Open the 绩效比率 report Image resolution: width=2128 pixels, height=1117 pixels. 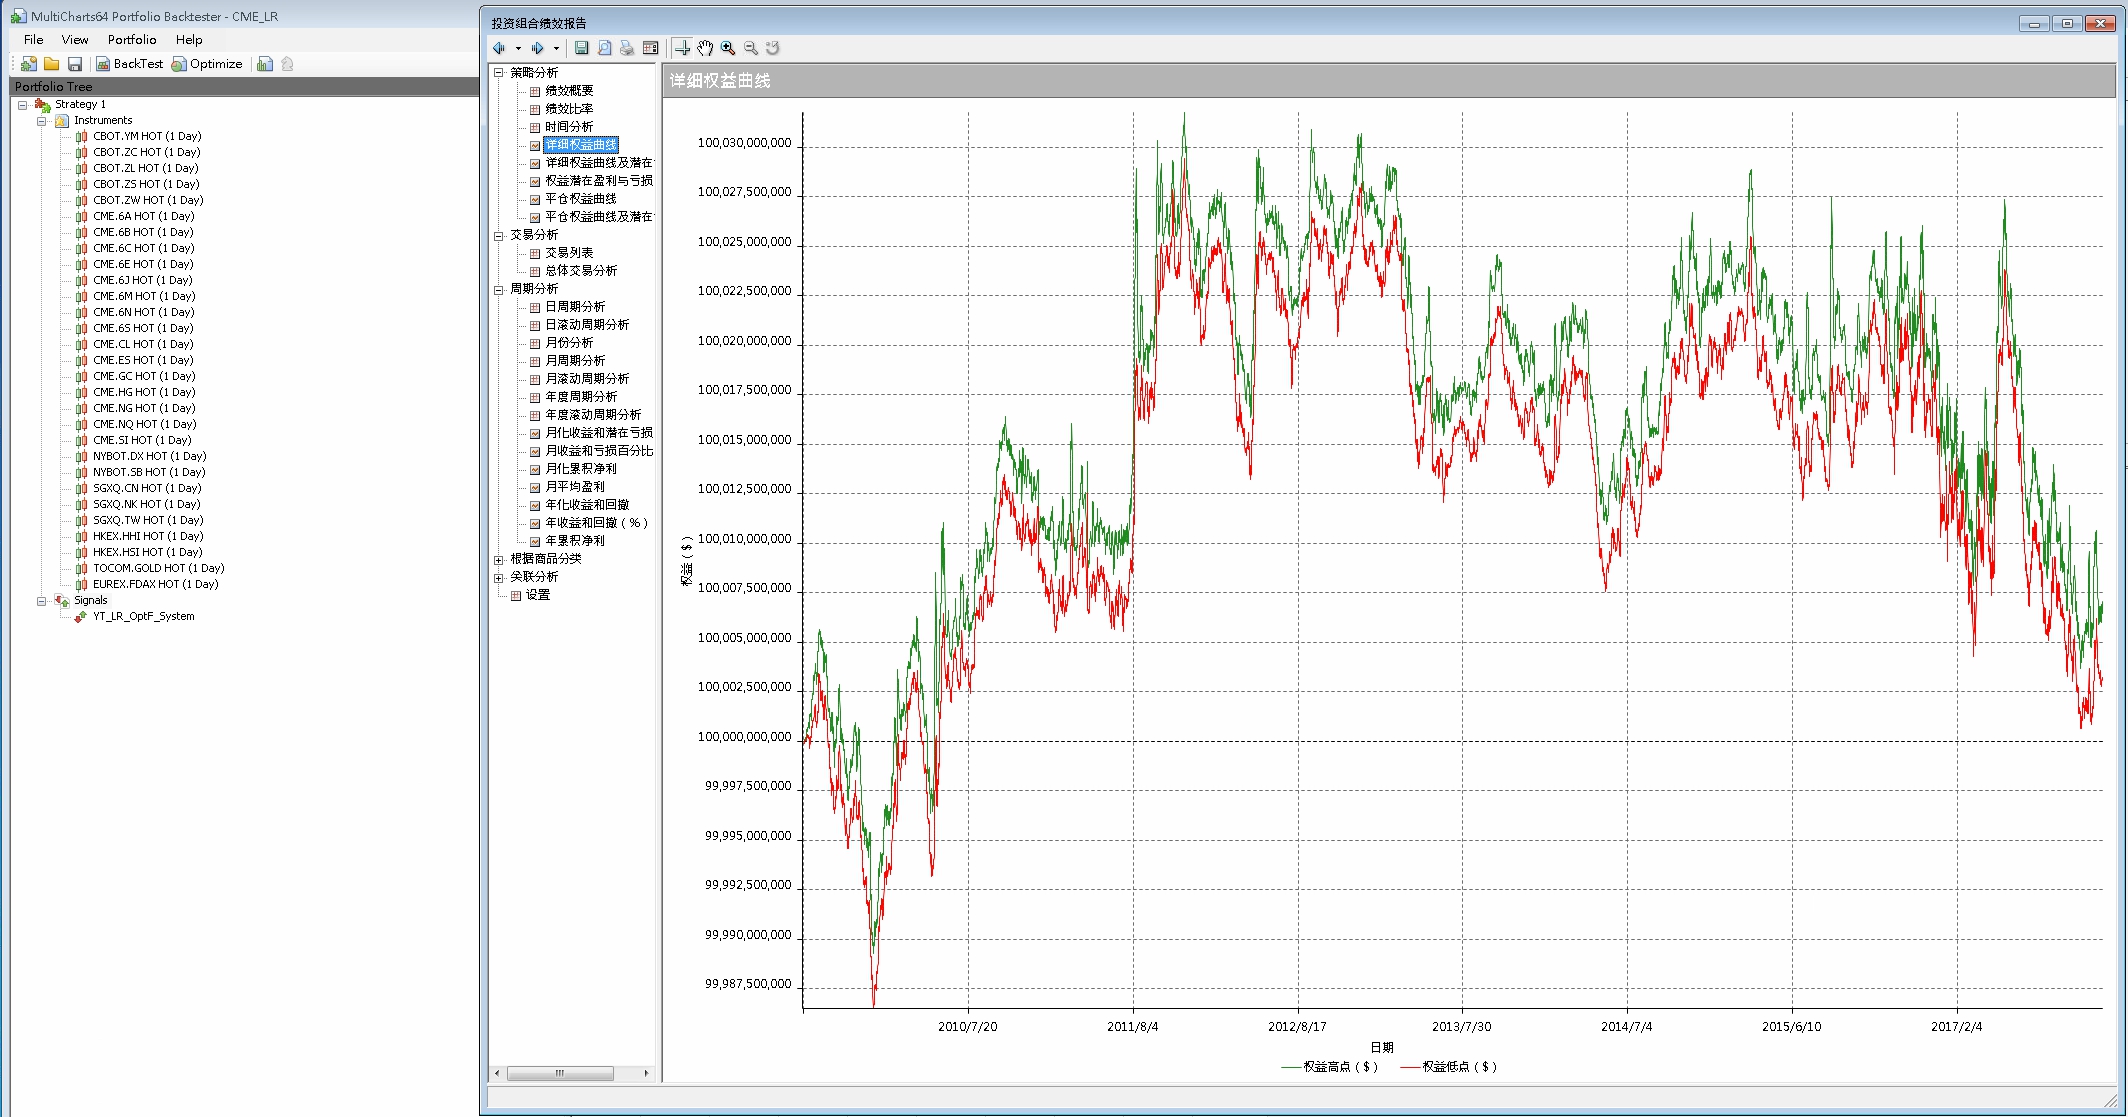[x=569, y=109]
